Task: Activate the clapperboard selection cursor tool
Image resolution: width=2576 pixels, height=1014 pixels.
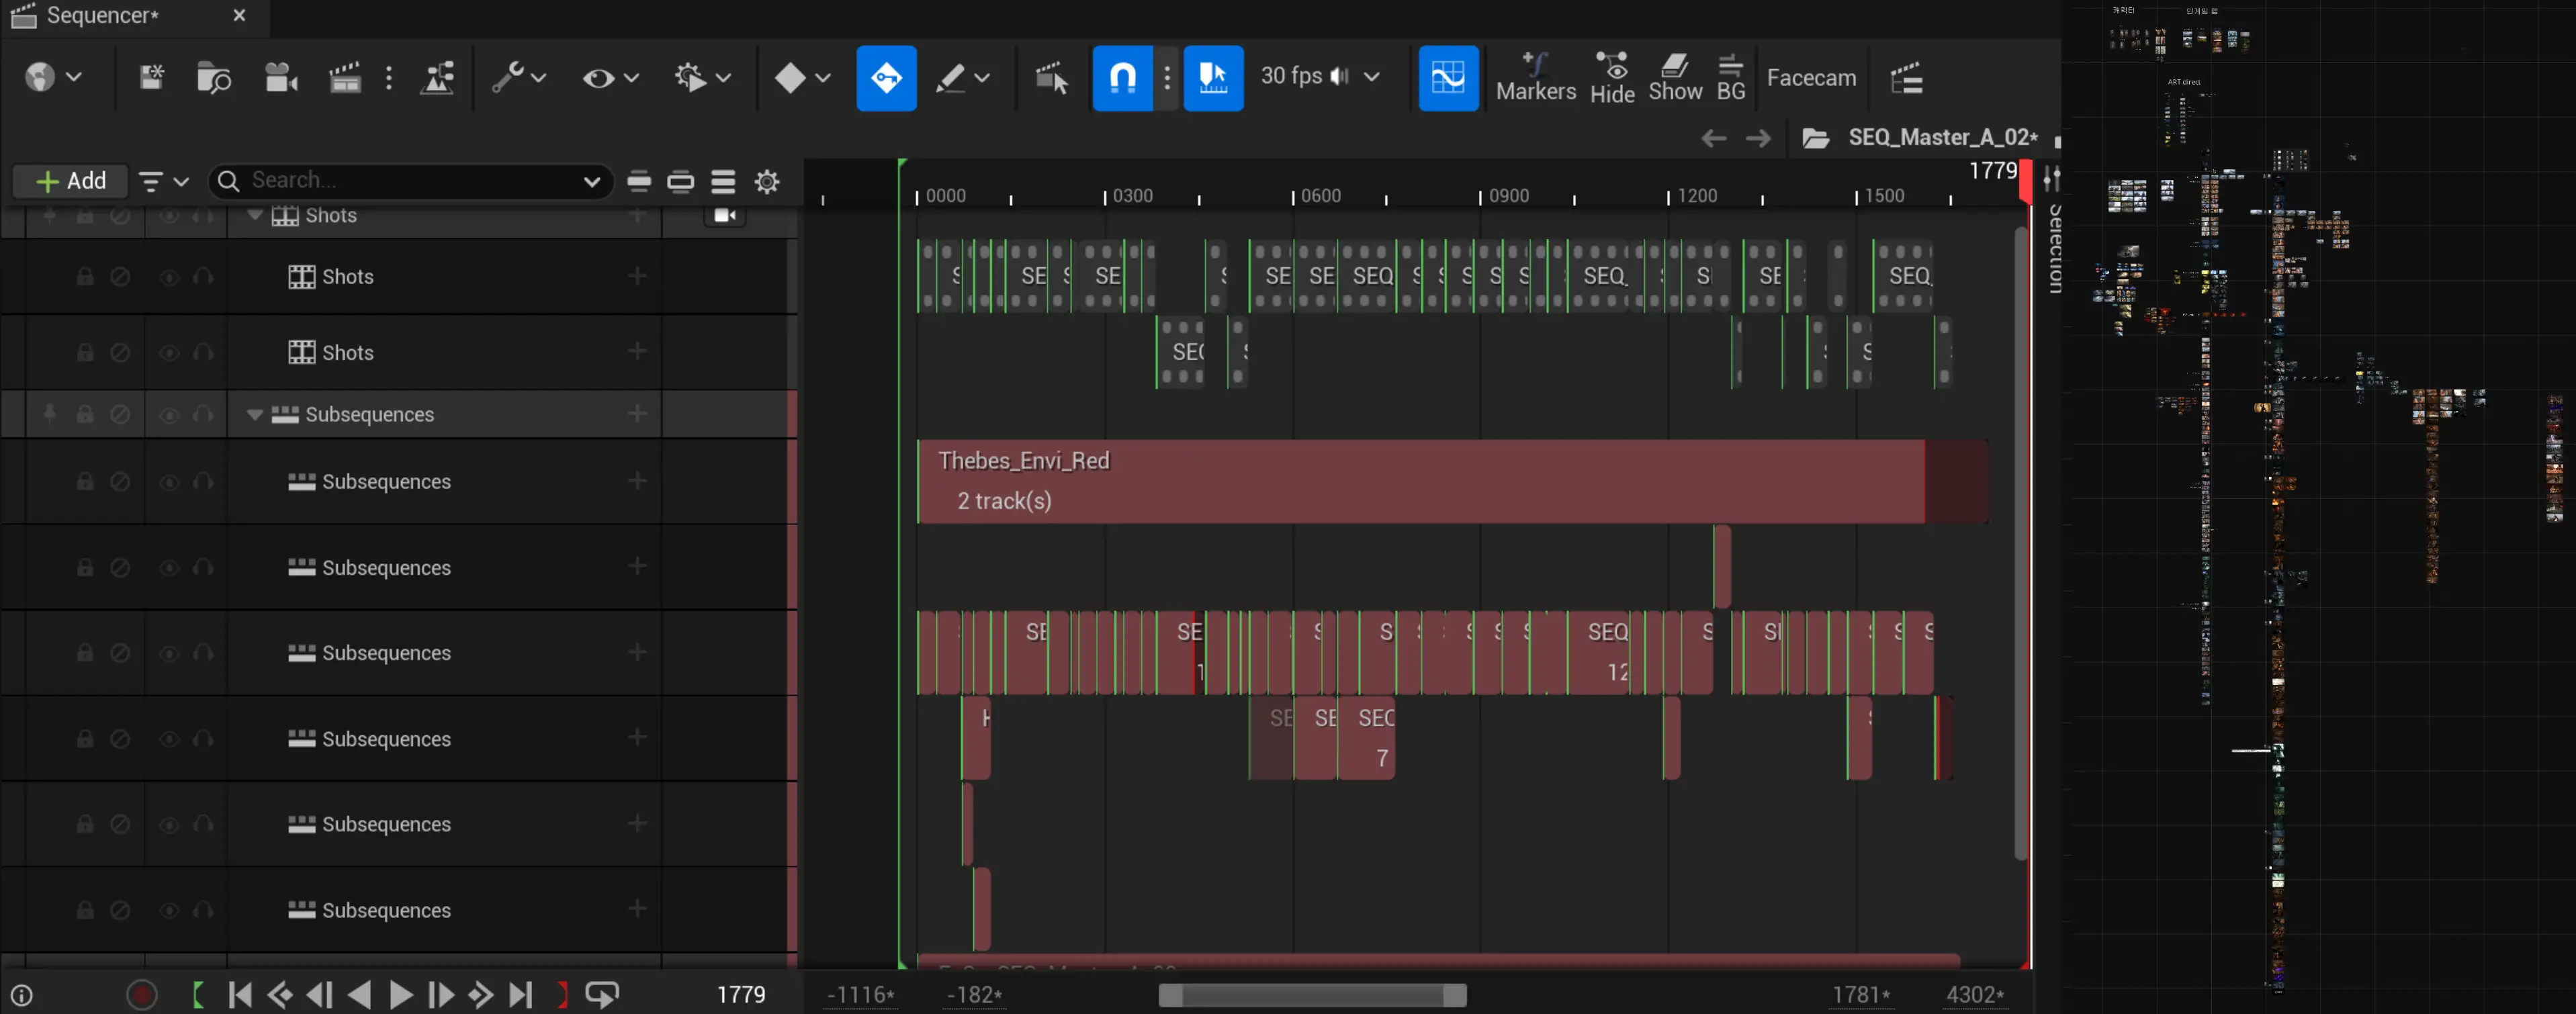Action: (x=1051, y=77)
